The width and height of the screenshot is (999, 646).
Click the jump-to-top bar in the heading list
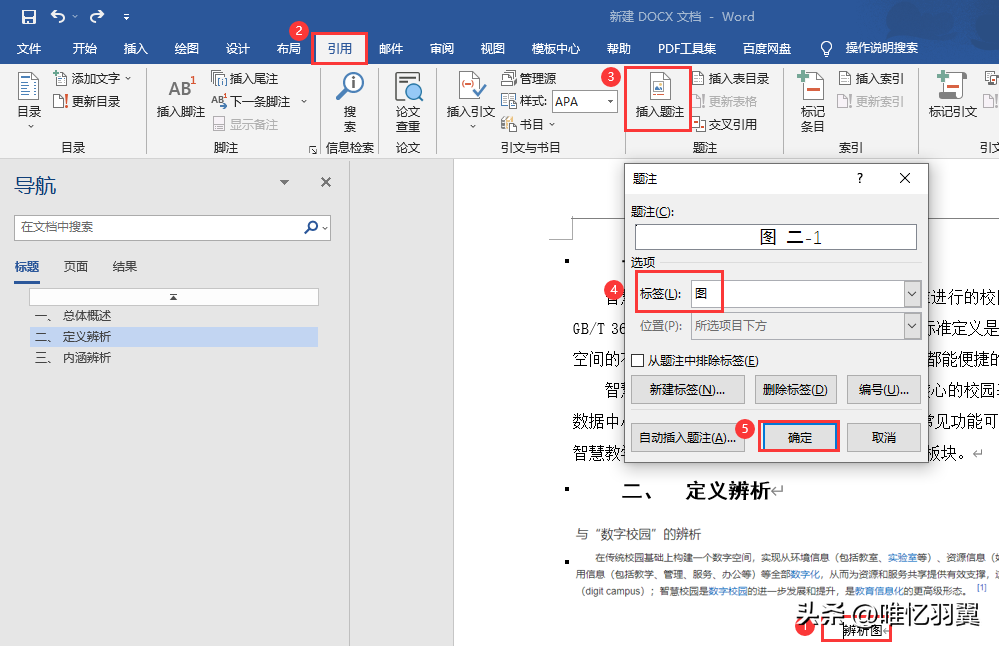pos(173,297)
